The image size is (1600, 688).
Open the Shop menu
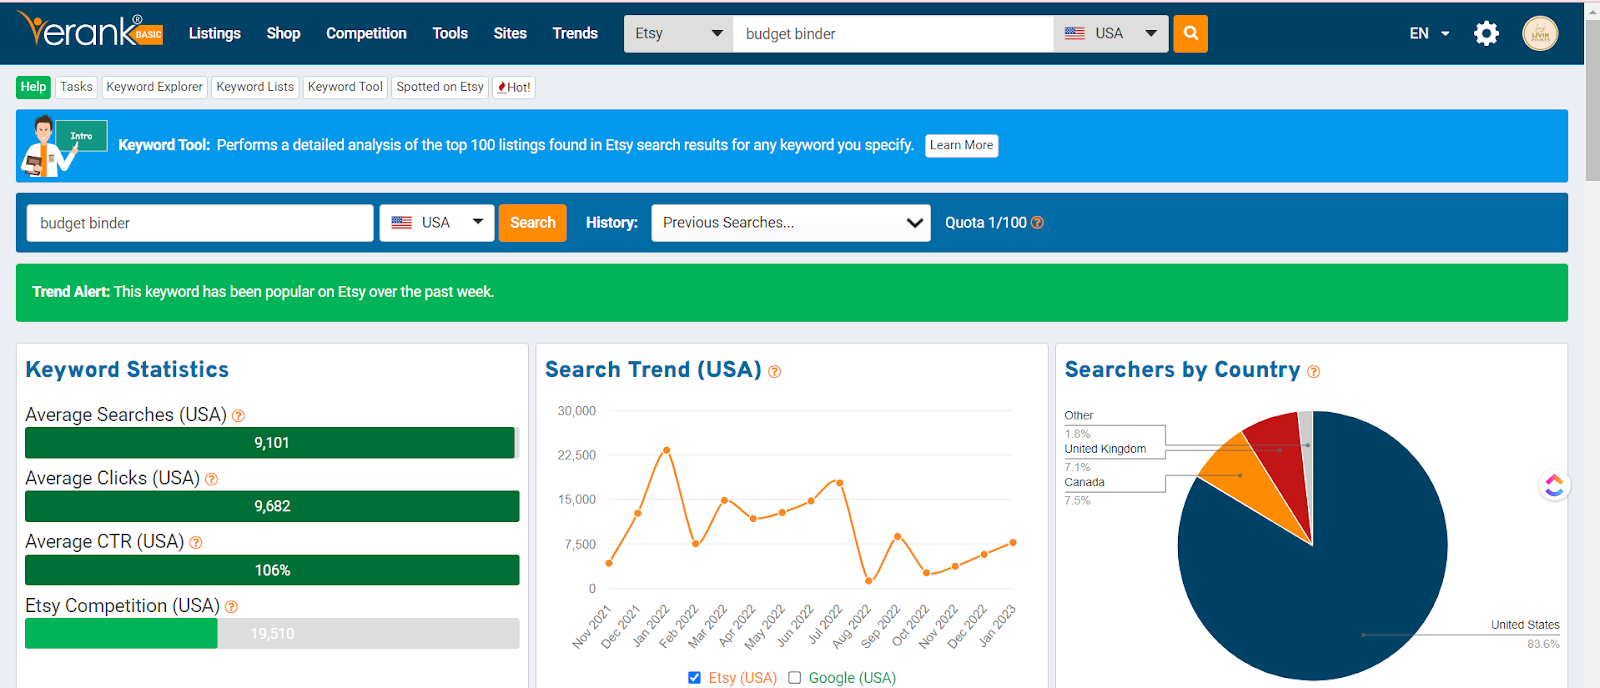pos(283,33)
